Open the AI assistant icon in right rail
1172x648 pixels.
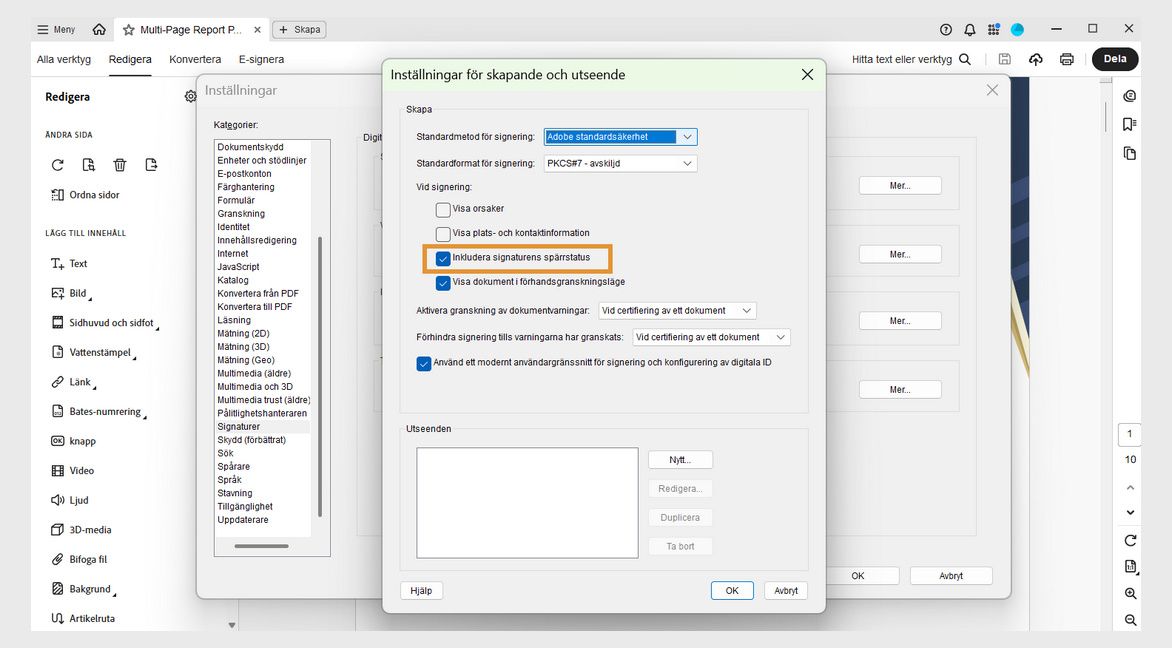tap(1129, 96)
